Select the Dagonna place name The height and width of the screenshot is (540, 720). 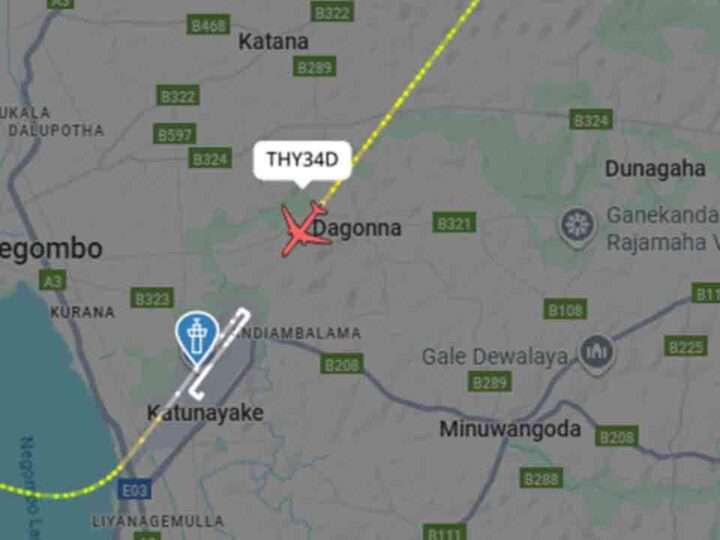coord(357,228)
